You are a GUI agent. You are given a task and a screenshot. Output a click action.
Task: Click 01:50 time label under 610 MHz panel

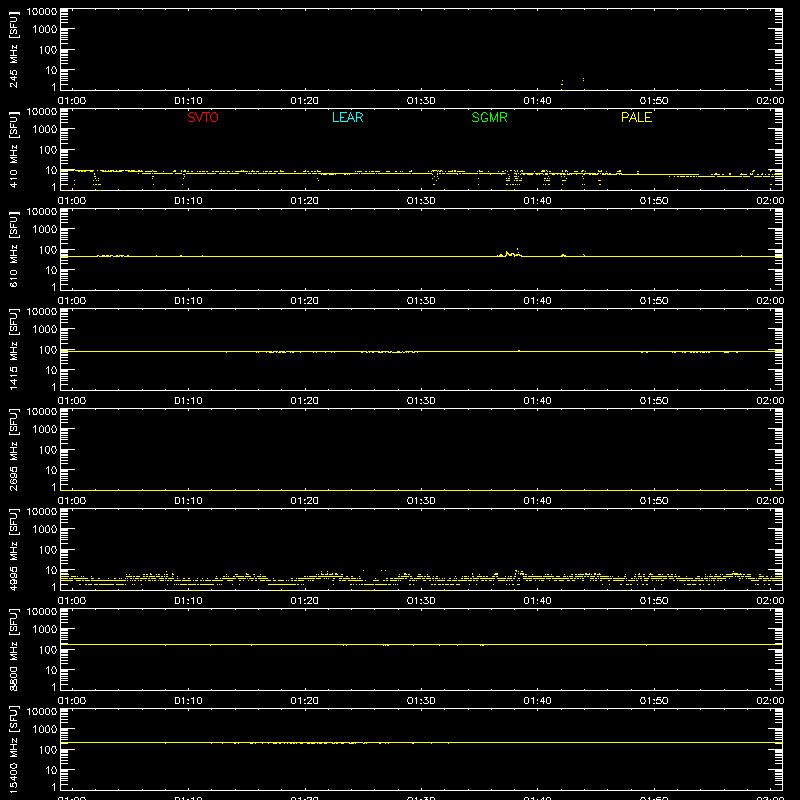tap(654, 301)
